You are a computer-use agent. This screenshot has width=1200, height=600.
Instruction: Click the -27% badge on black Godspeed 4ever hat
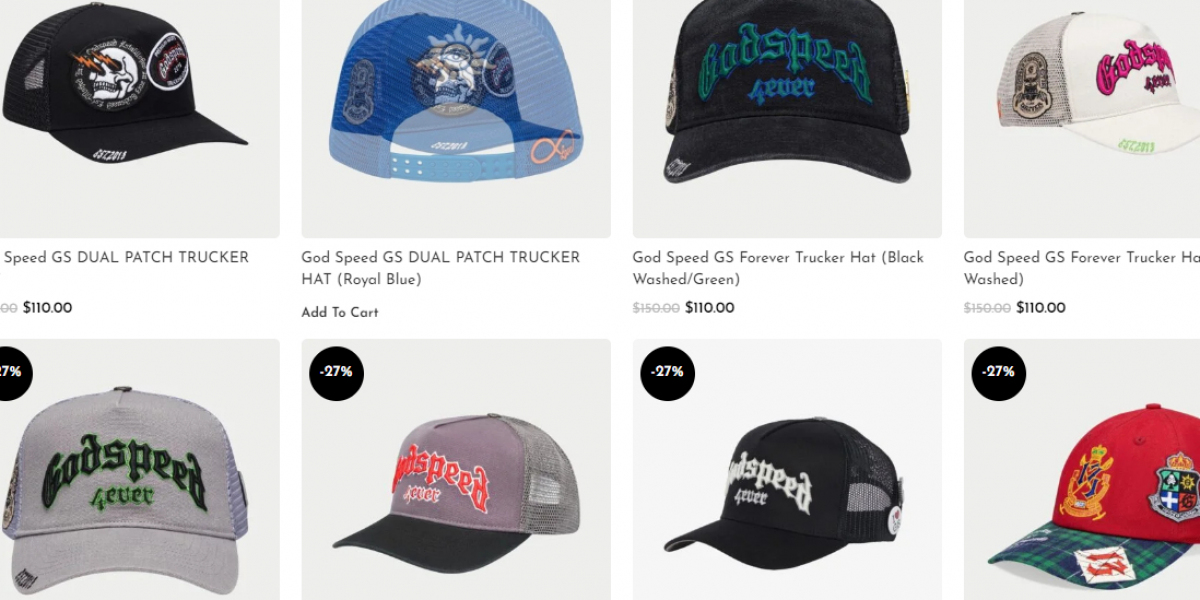(x=667, y=373)
